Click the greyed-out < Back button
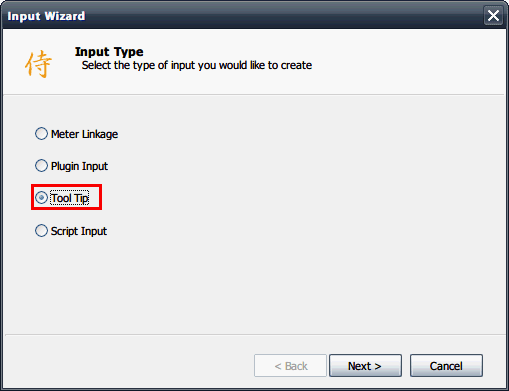Screen dimensions: 509x391 tap(290, 366)
